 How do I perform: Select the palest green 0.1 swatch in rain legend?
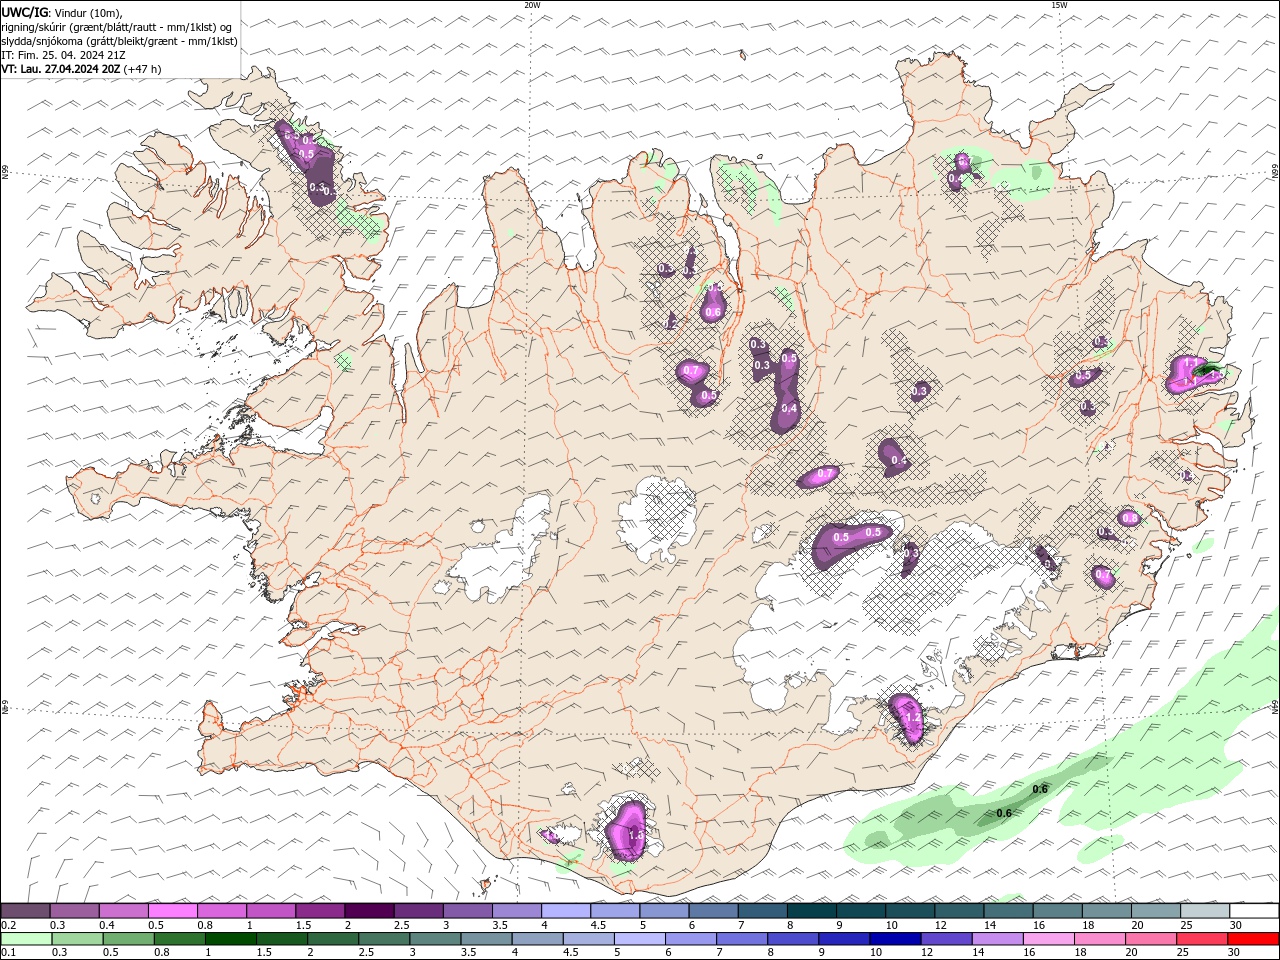pos(26,939)
